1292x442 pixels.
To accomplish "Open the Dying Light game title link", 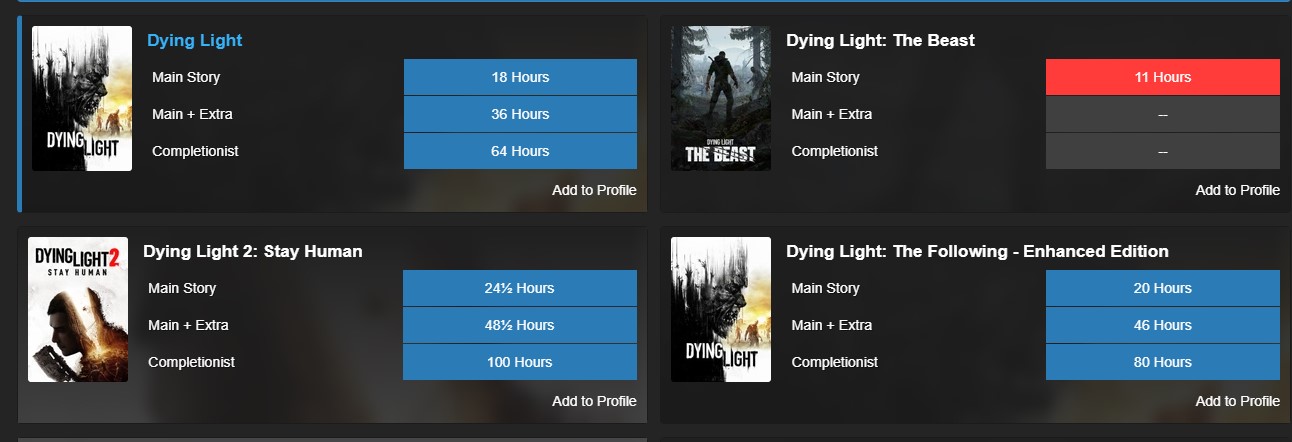I will (195, 41).
